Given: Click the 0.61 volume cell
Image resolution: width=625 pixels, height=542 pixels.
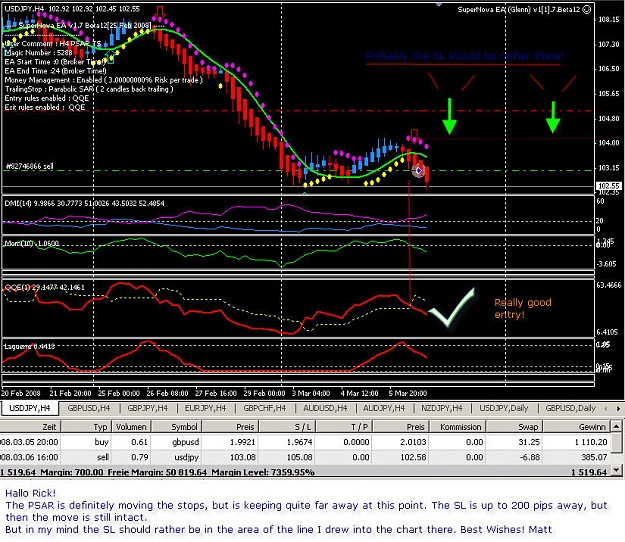Looking at the screenshot, I should 140,442.
